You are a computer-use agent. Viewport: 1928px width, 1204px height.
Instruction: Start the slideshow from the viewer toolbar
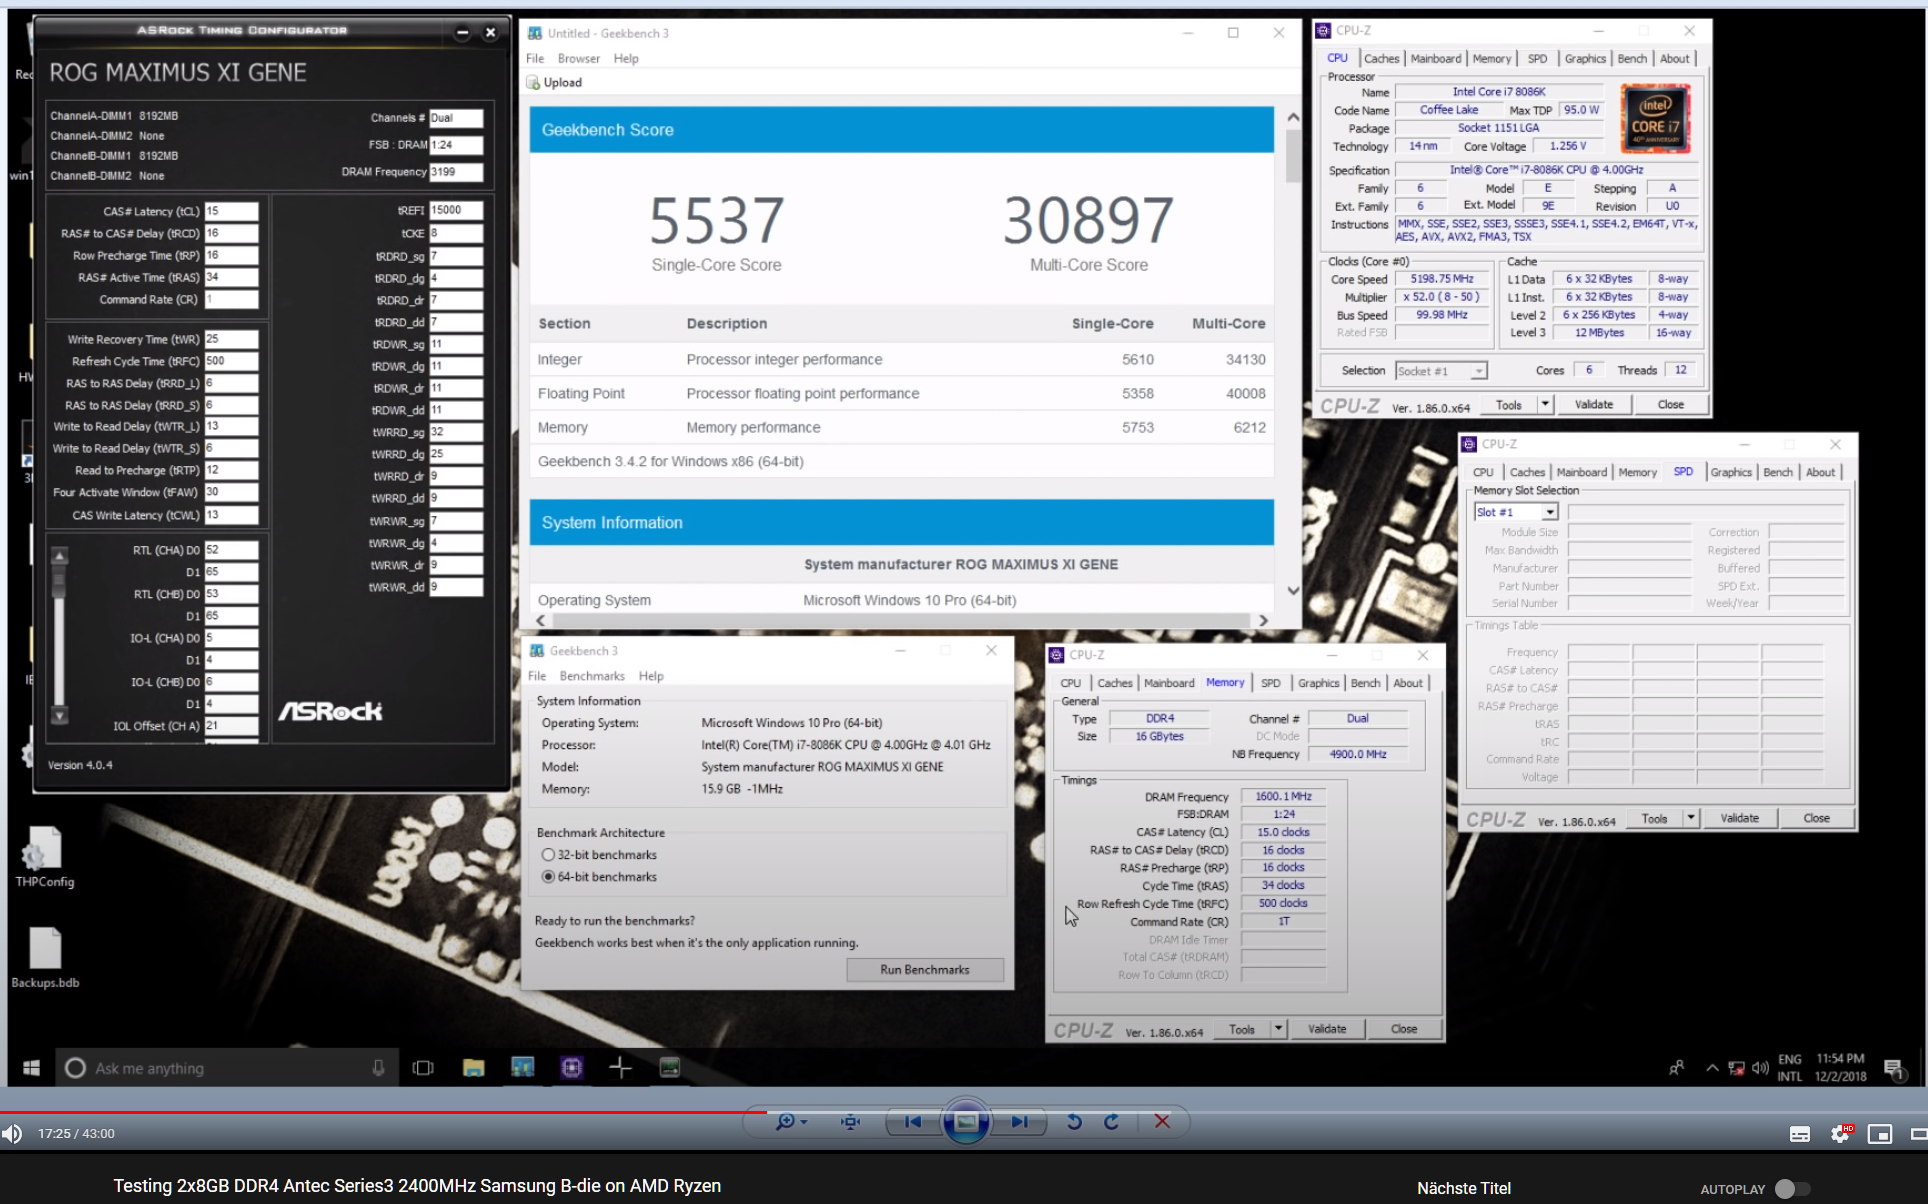point(966,1122)
